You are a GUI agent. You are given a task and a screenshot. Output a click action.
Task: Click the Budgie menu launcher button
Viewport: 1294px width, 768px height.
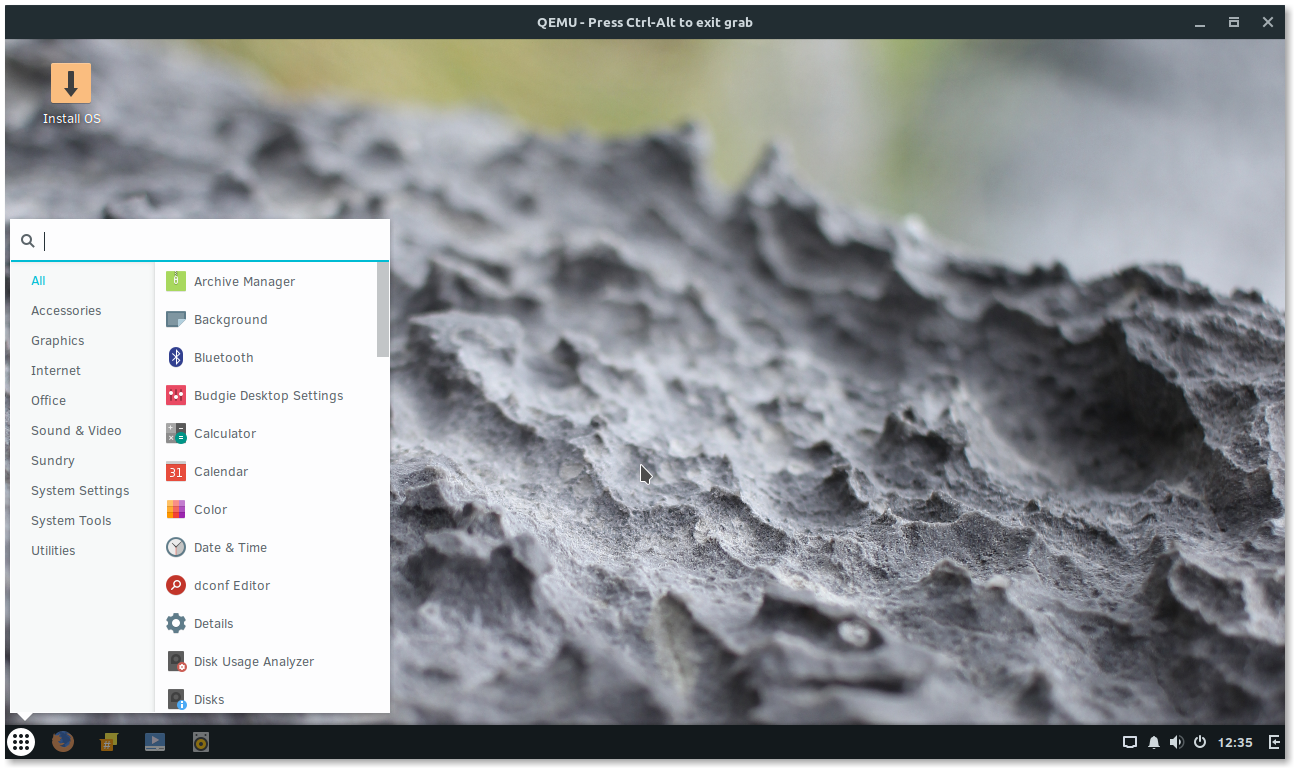[x=21, y=742]
